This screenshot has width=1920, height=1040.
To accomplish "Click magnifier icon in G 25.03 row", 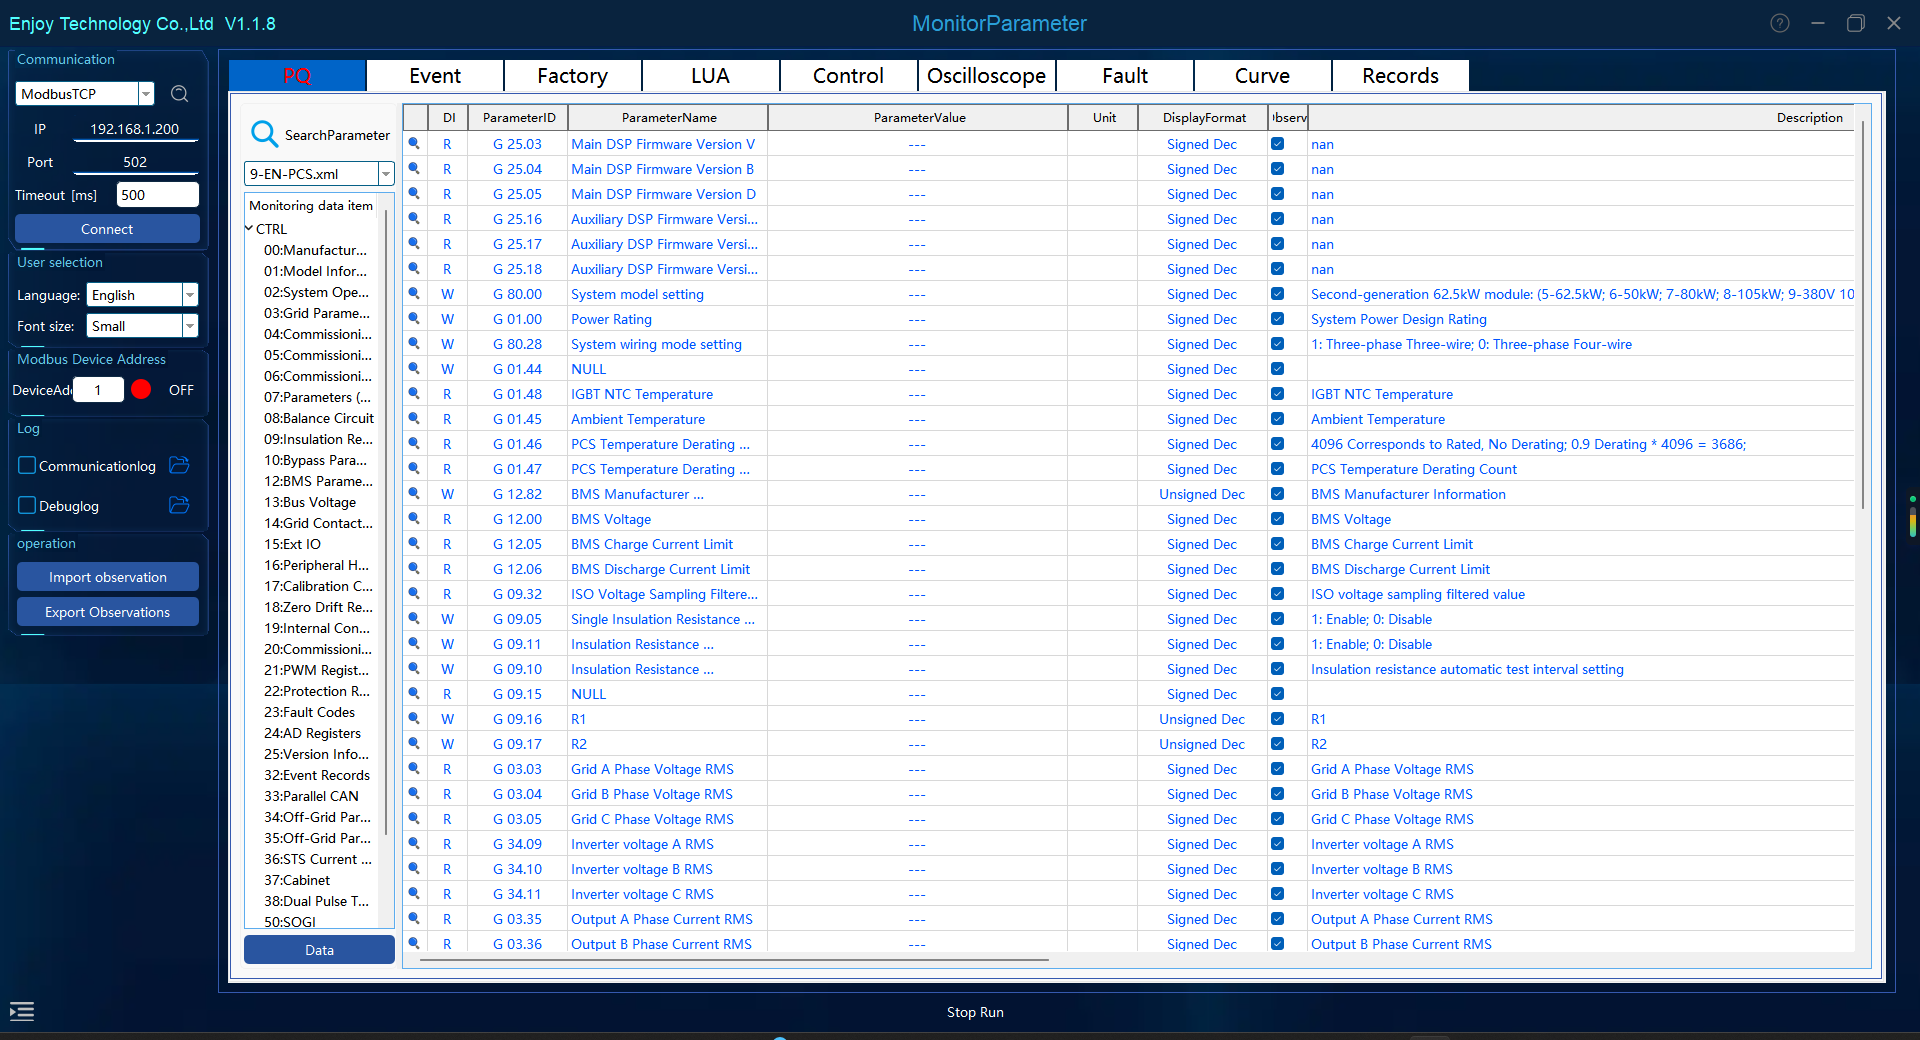I will pyautogui.click(x=414, y=144).
